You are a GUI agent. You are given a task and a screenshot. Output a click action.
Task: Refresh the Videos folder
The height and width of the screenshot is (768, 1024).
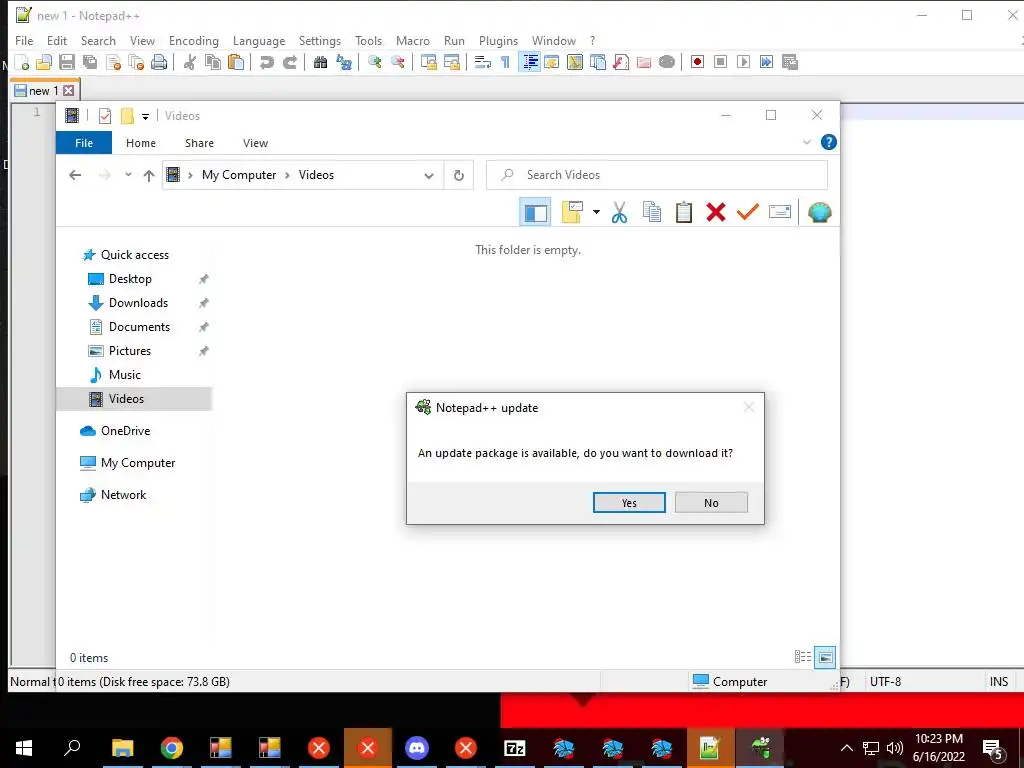coord(458,175)
